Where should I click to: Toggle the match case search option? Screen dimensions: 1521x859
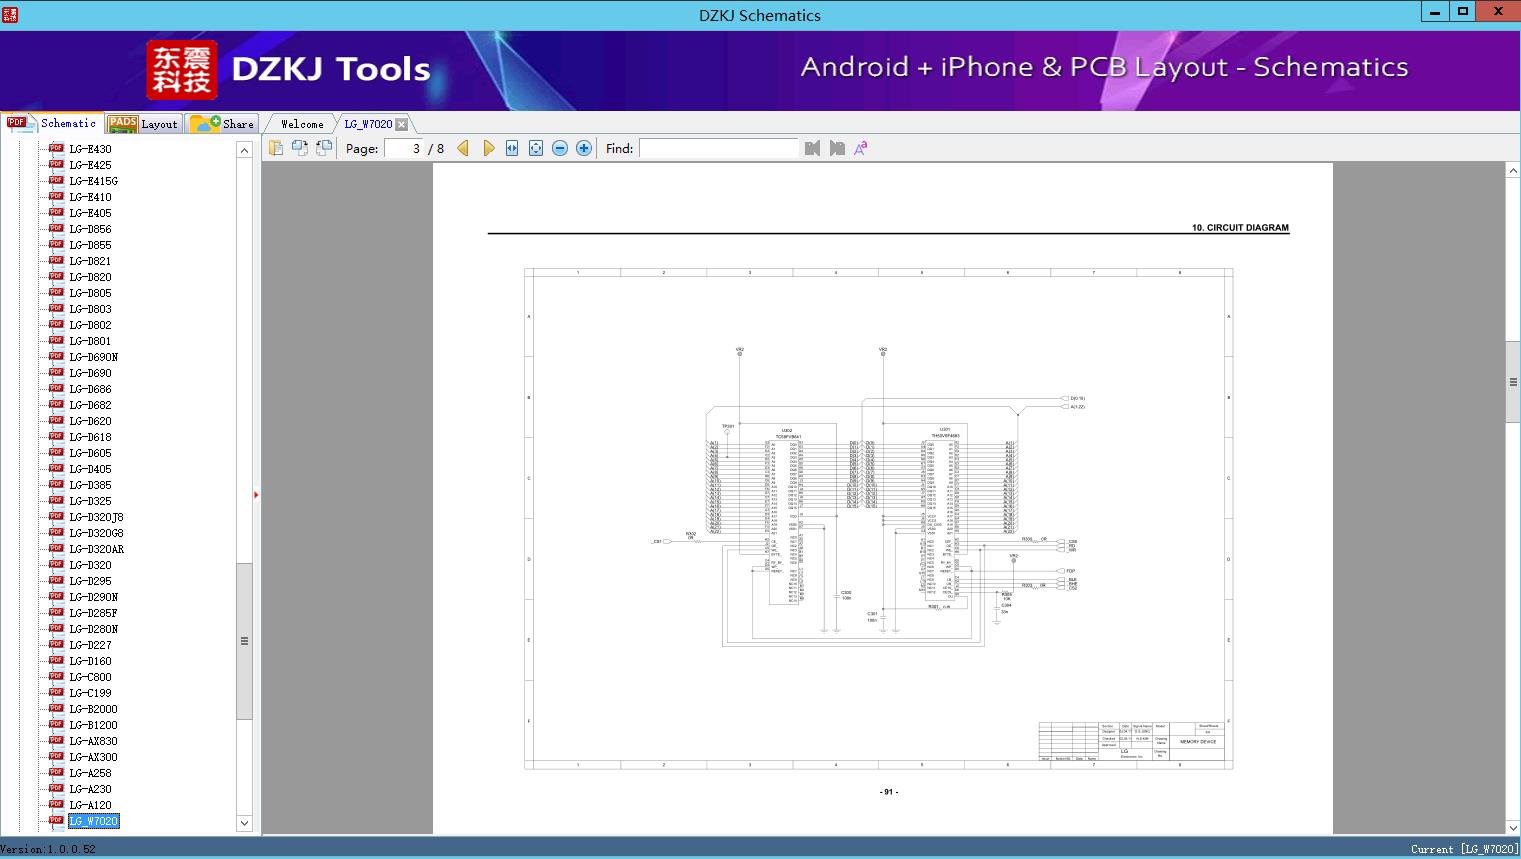[860, 148]
